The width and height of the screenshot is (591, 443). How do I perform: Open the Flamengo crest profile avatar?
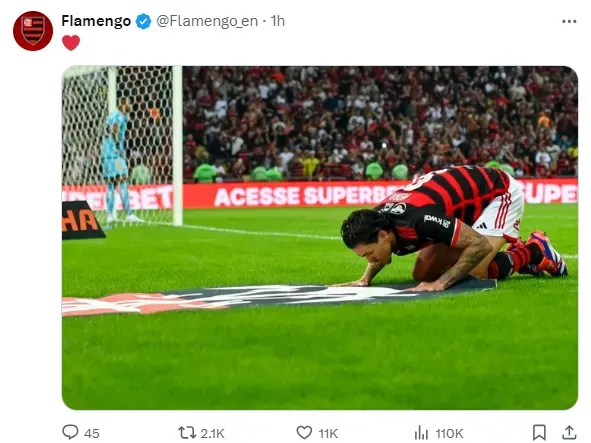coord(33,31)
